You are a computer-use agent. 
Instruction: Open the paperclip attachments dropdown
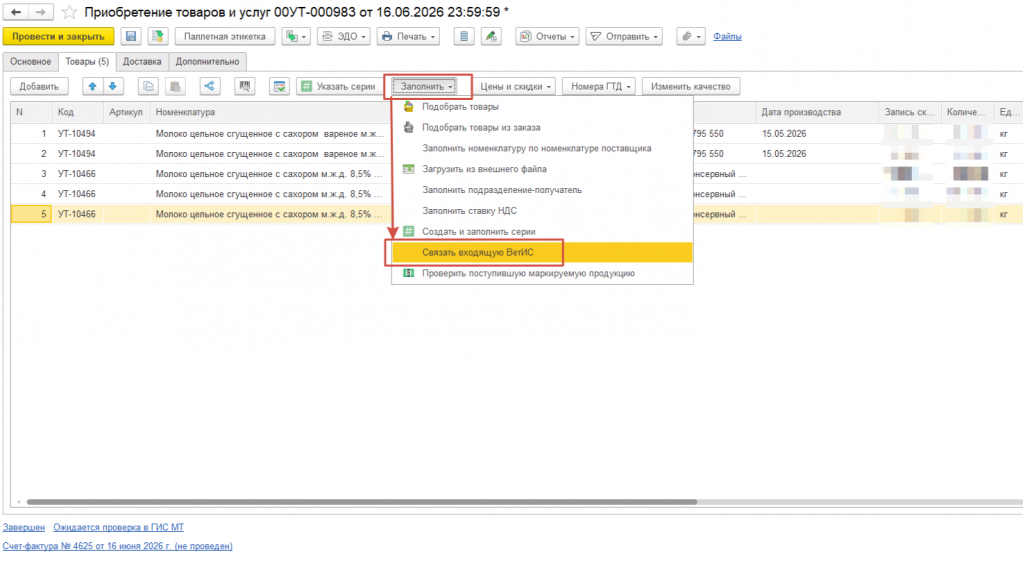click(x=691, y=37)
